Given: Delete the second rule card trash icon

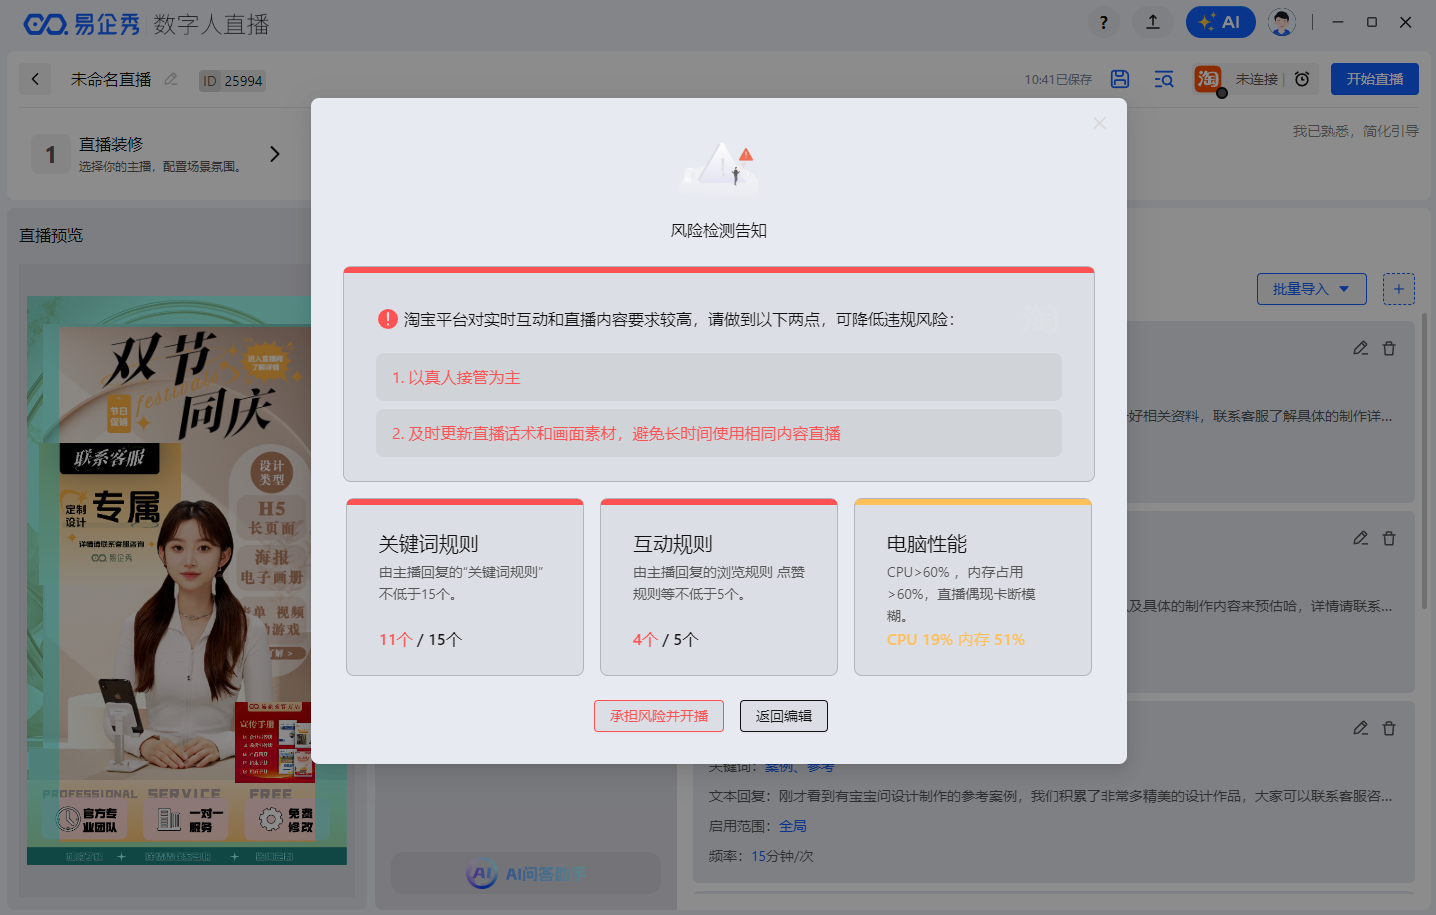Looking at the screenshot, I should point(1389,538).
